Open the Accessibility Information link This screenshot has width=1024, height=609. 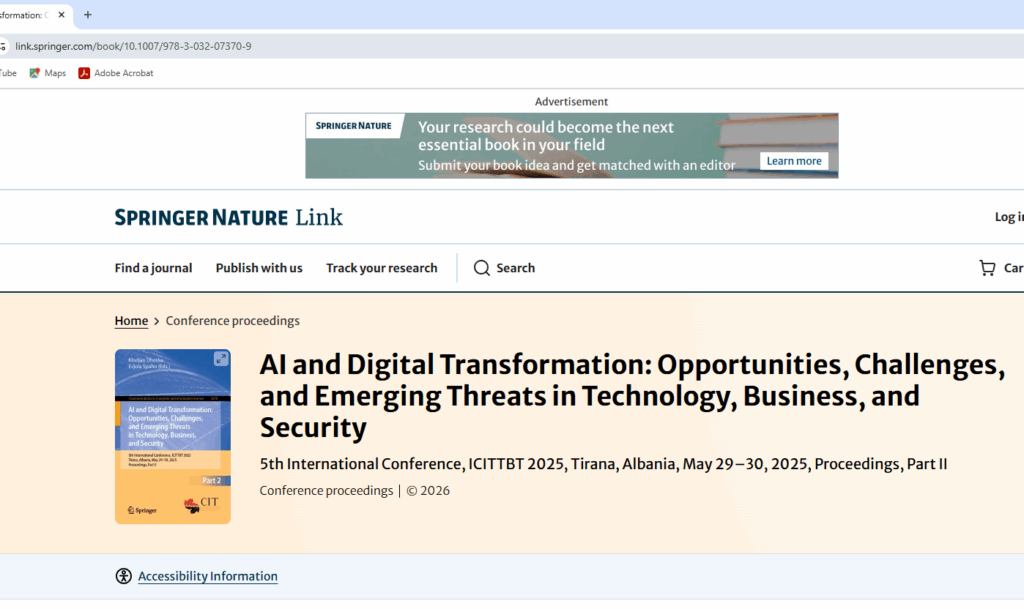[x=207, y=576]
